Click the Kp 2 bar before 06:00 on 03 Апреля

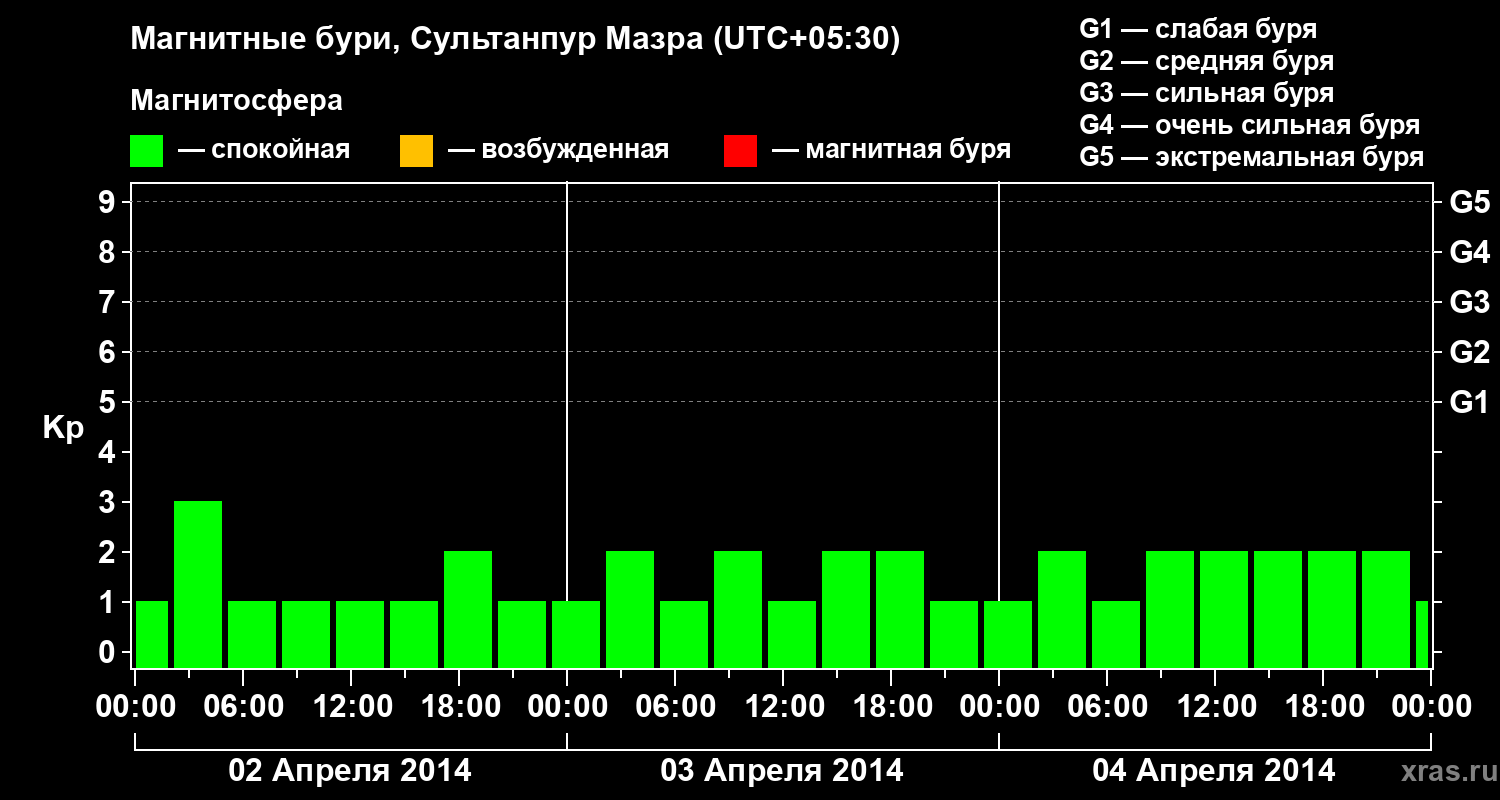(630, 609)
